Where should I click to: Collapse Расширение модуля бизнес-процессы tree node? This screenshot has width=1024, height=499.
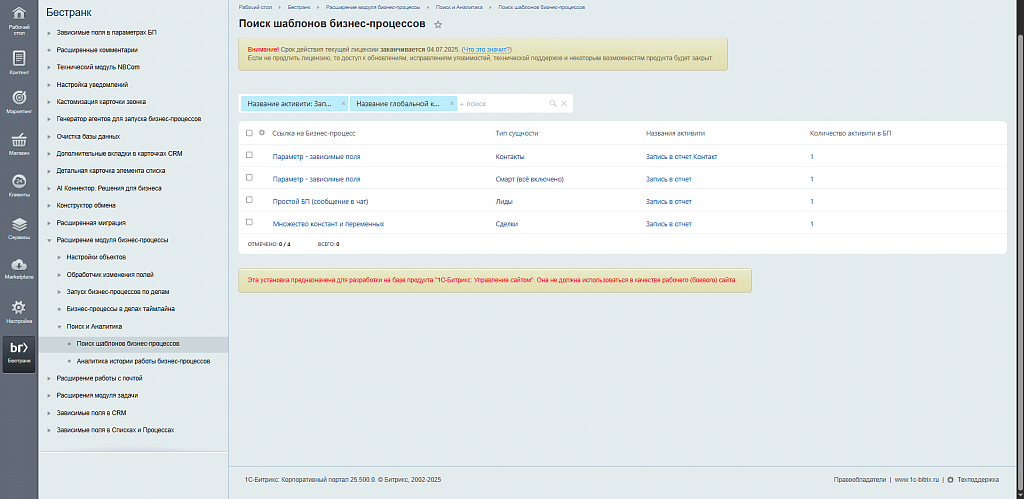pos(49,240)
